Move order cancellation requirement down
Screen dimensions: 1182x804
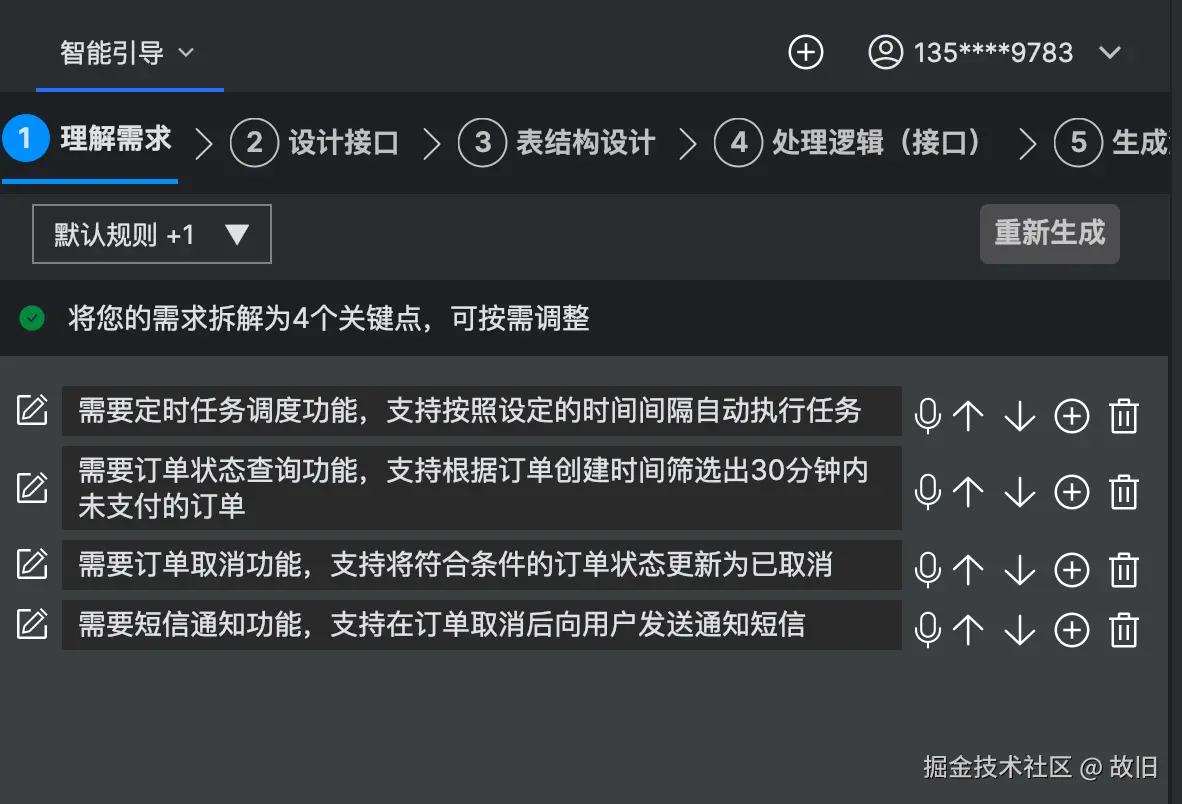point(1019,570)
